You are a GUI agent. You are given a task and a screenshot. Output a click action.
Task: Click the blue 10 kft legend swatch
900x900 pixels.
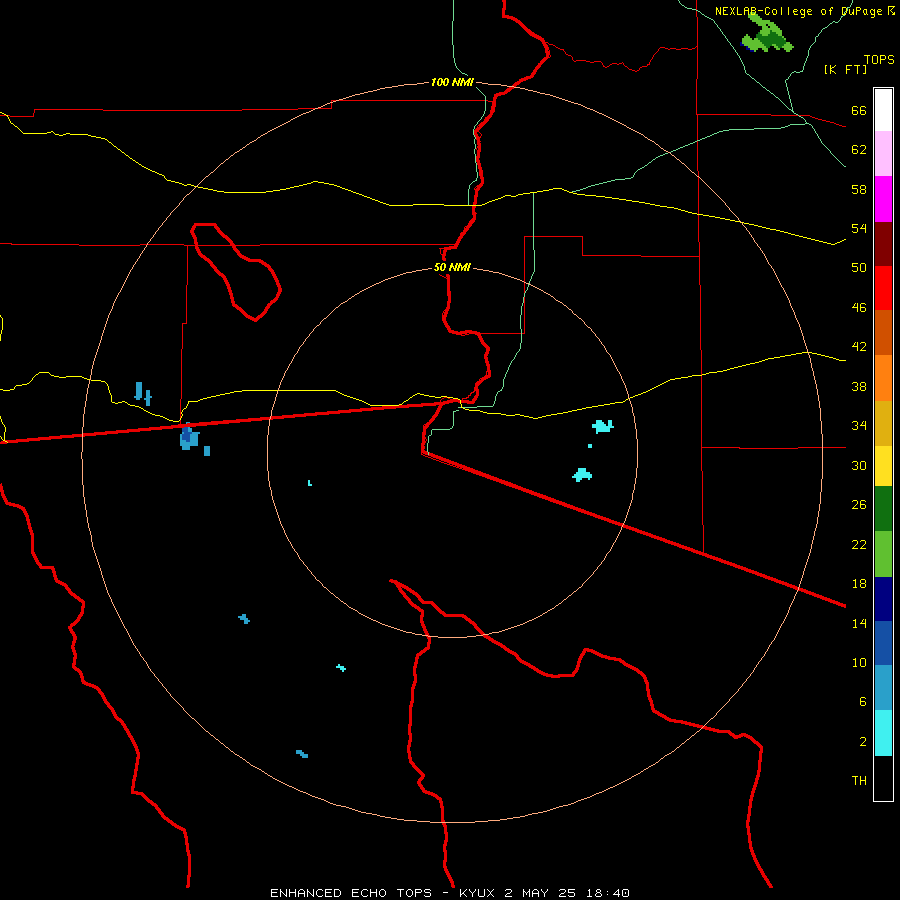click(883, 643)
